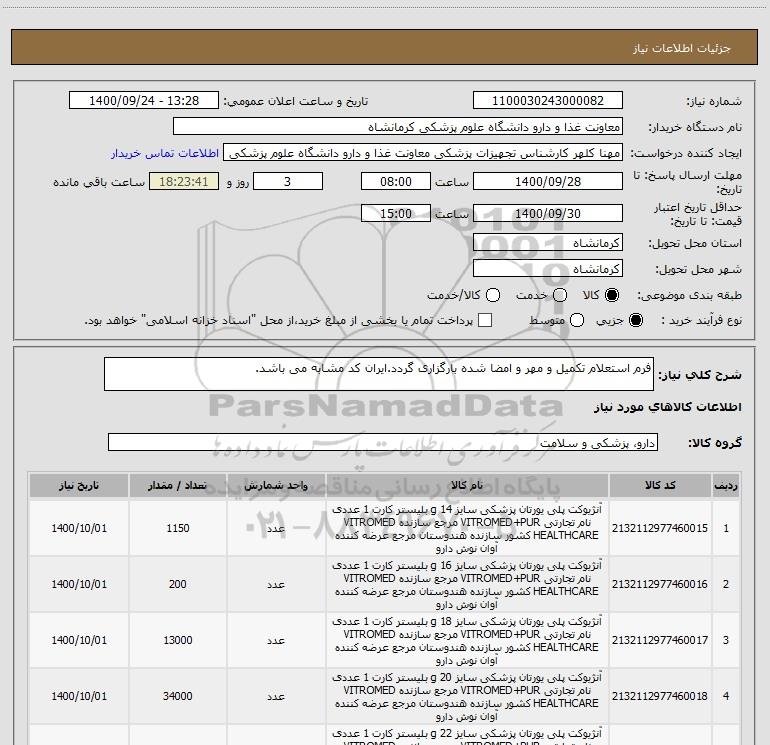
Task: Click product code 2132112977460018
Action: coord(660,696)
